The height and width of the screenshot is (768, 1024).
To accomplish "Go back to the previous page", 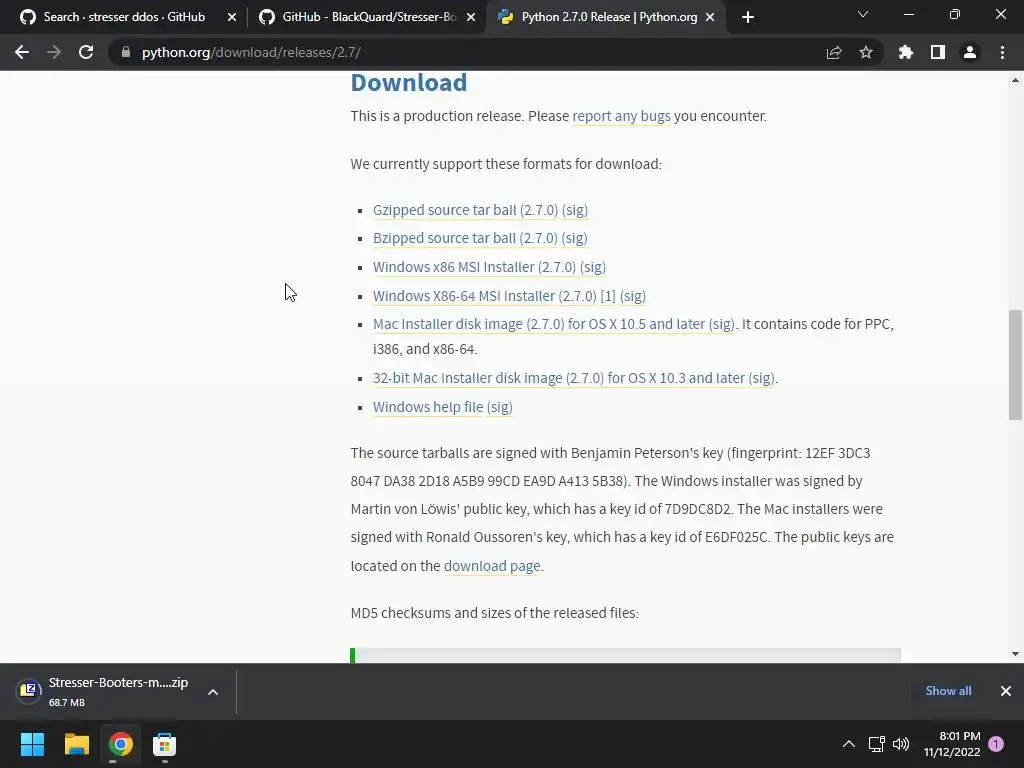I will pyautogui.click(x=22, y=52).
